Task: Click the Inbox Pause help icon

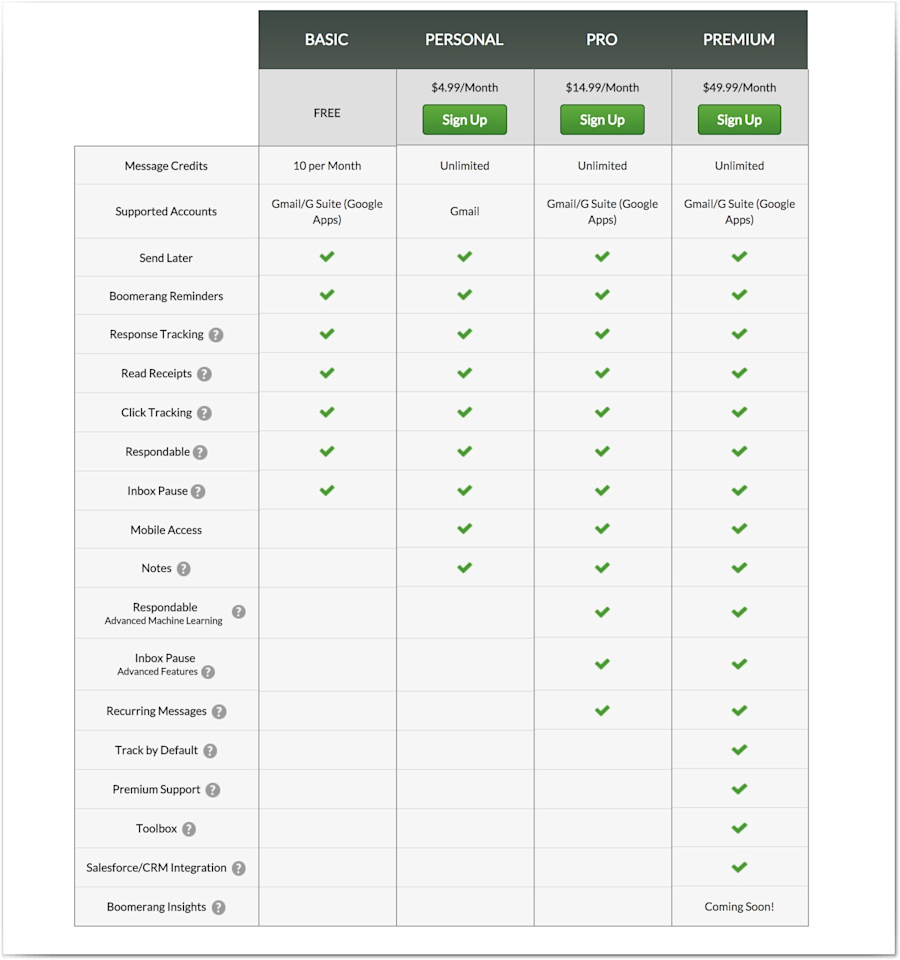Action: [197, 490]
